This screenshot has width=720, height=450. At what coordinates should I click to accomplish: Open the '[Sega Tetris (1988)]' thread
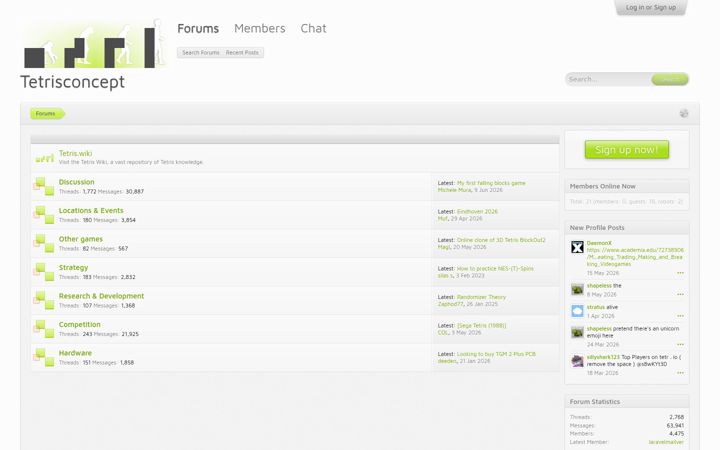[481, 325]
